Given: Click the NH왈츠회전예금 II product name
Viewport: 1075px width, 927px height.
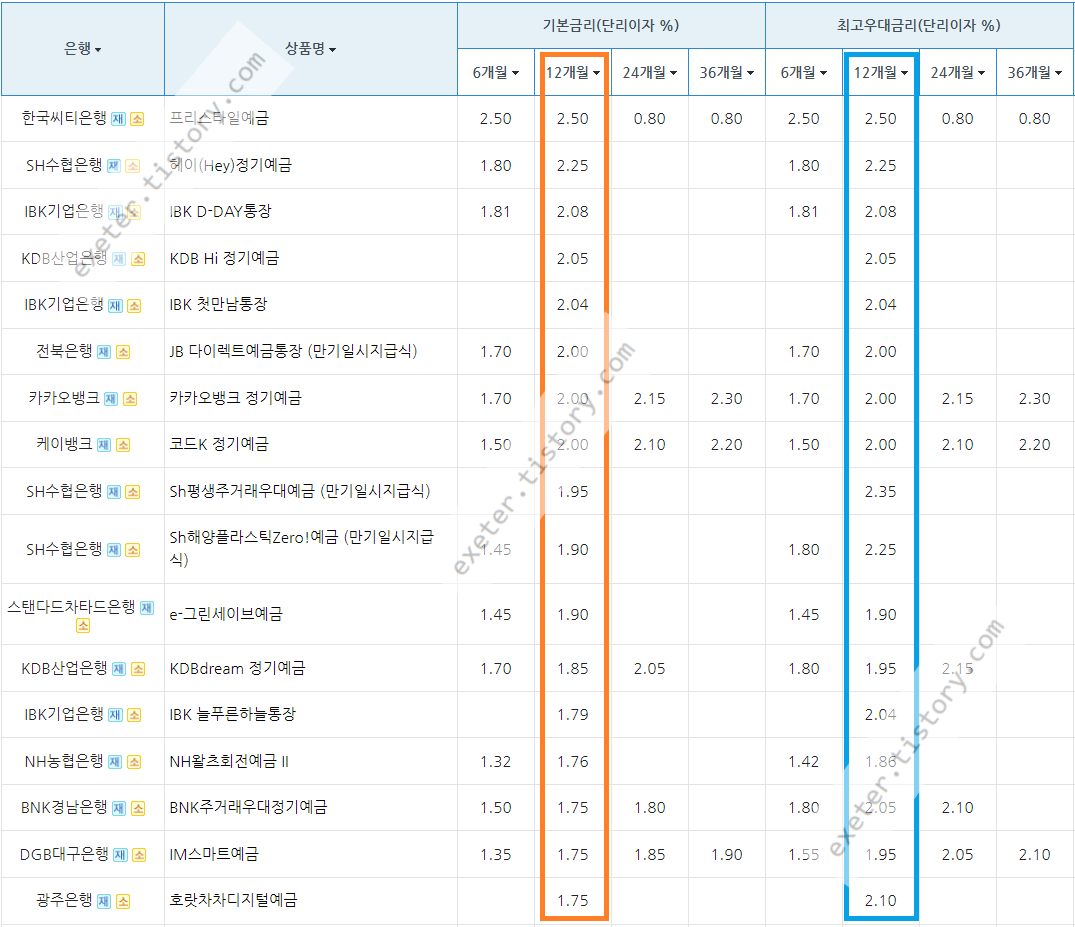Looking at the screenshot, I should (229, 761).
